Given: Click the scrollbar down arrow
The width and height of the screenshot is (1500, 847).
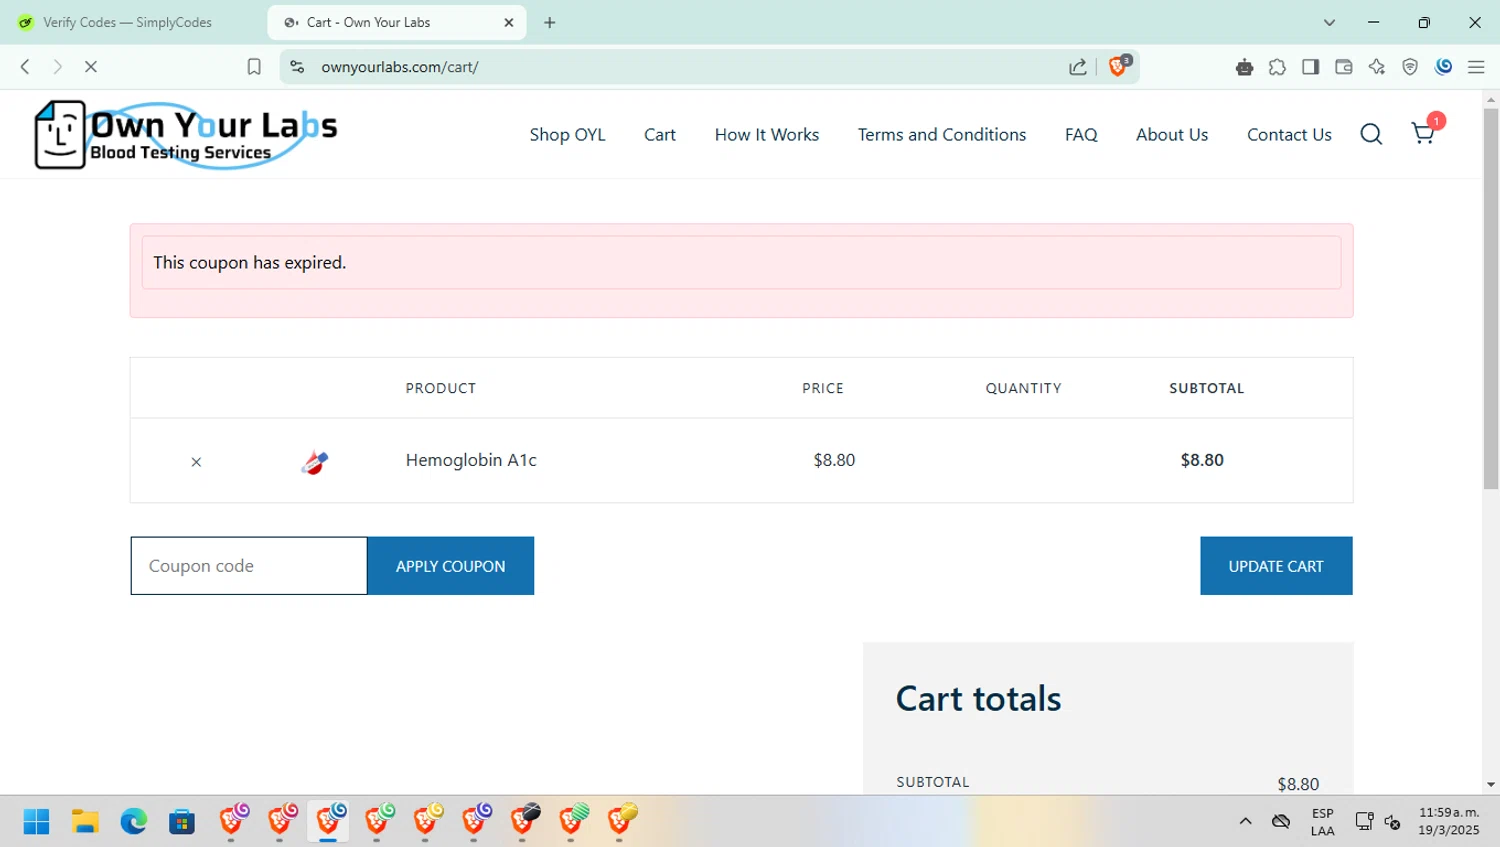Looking at the screenshot, I should (x=1491, y=785).
